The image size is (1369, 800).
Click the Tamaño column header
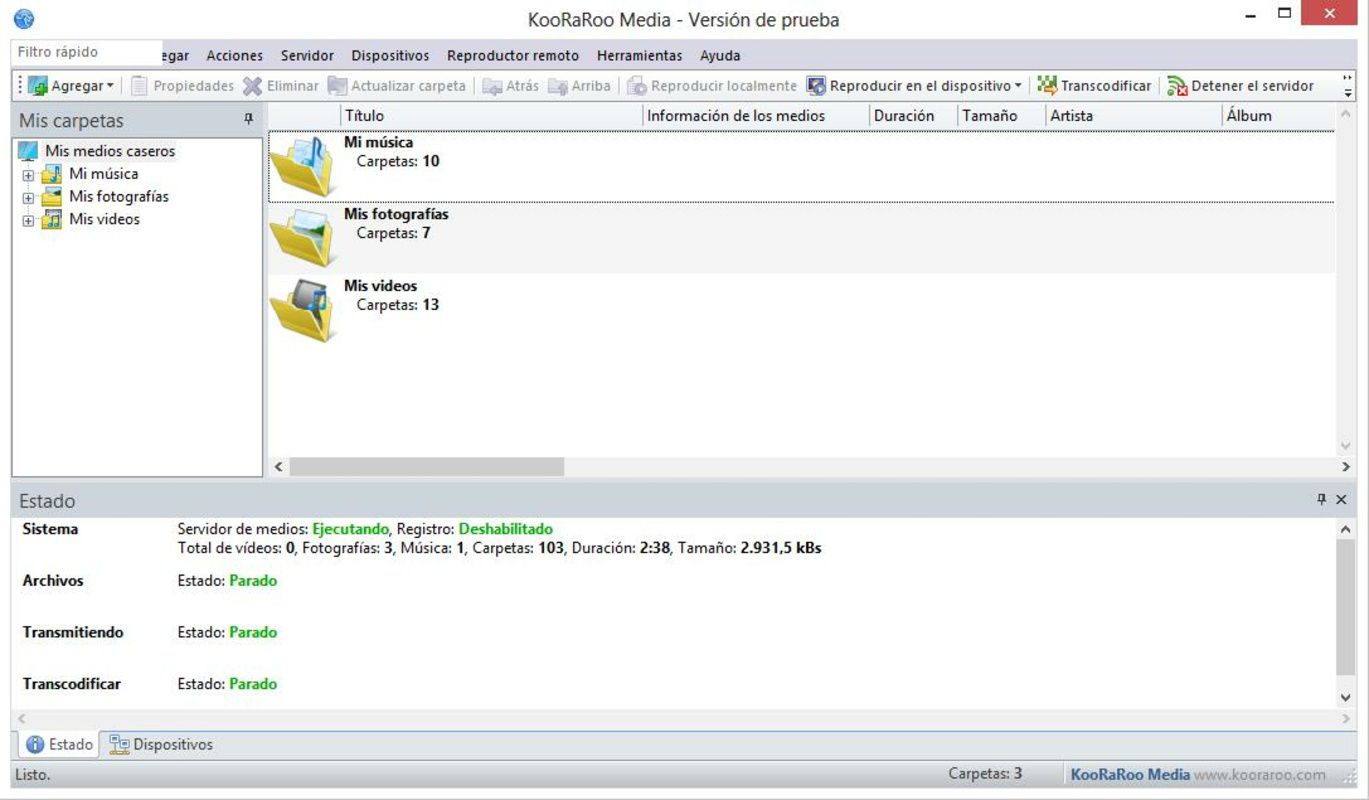click(1001, 116)
